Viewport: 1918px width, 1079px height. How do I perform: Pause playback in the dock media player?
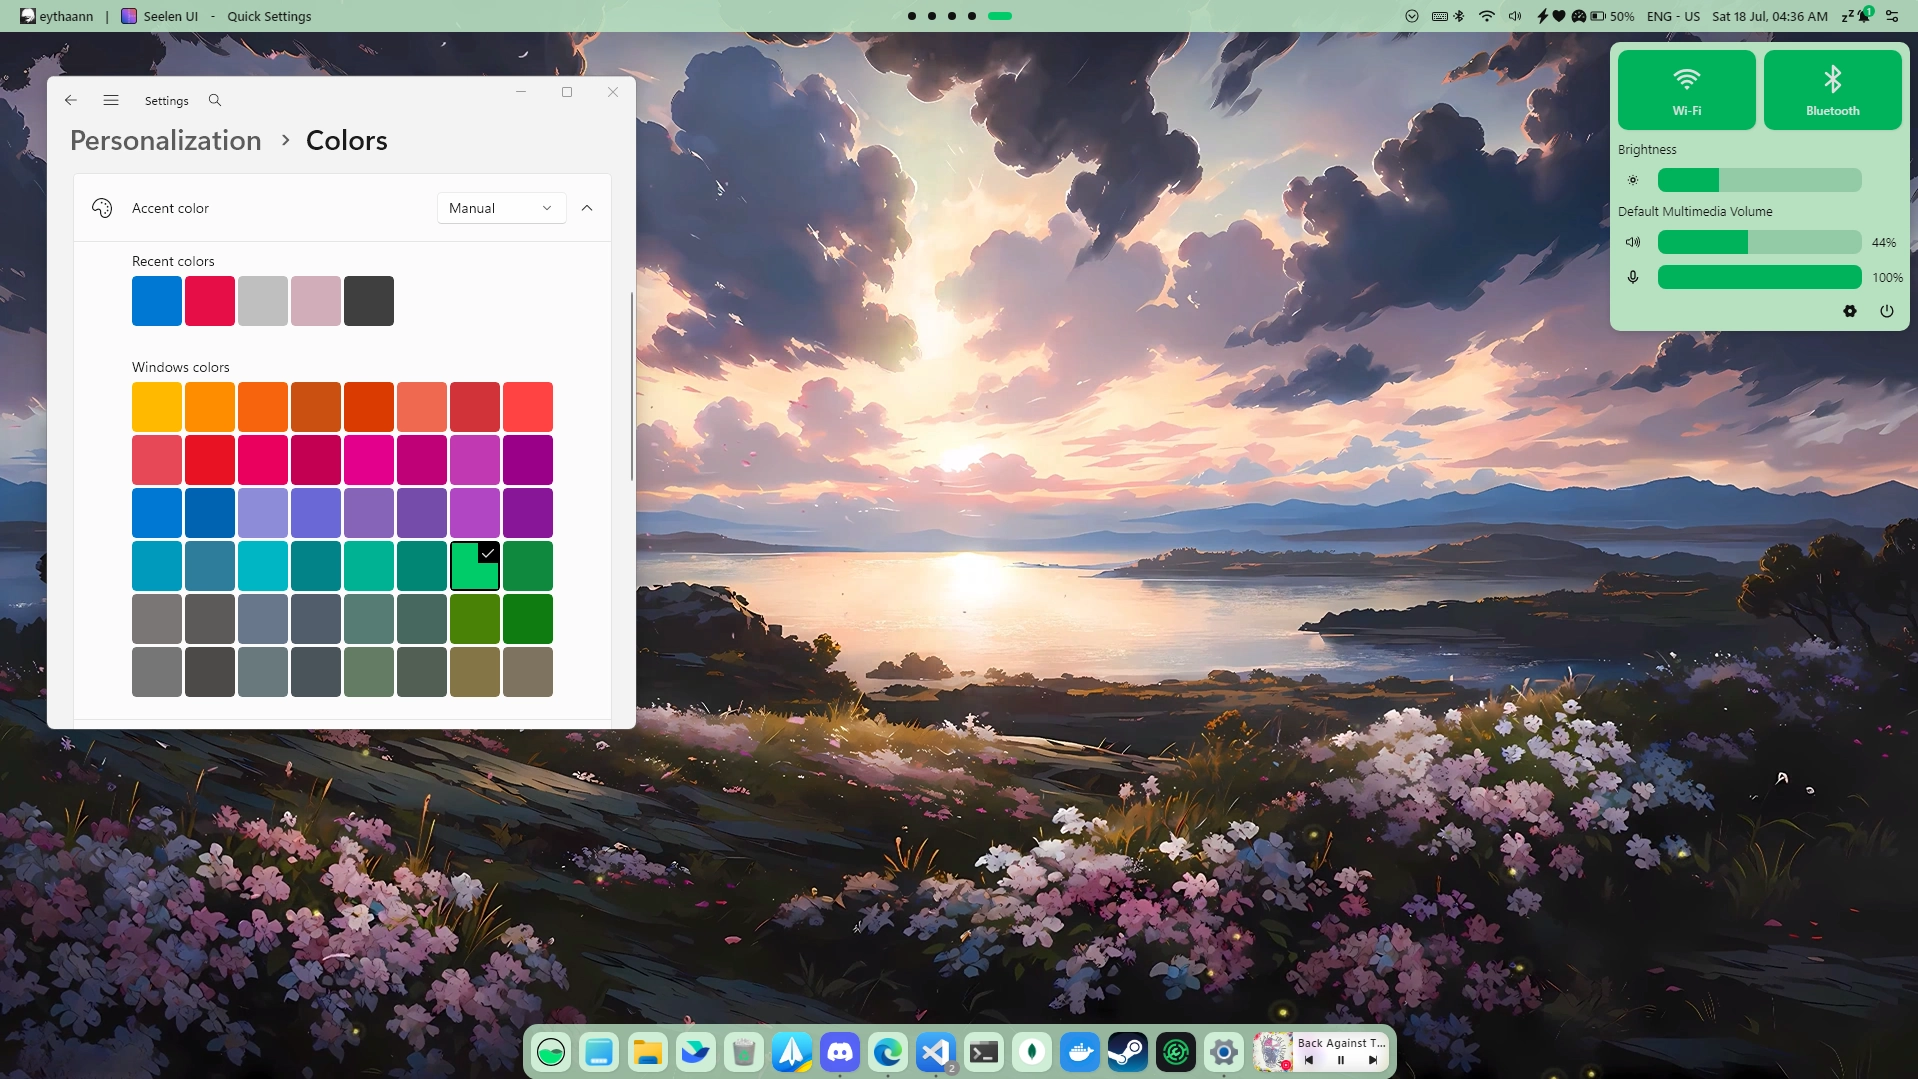tap(1341, 1060)
